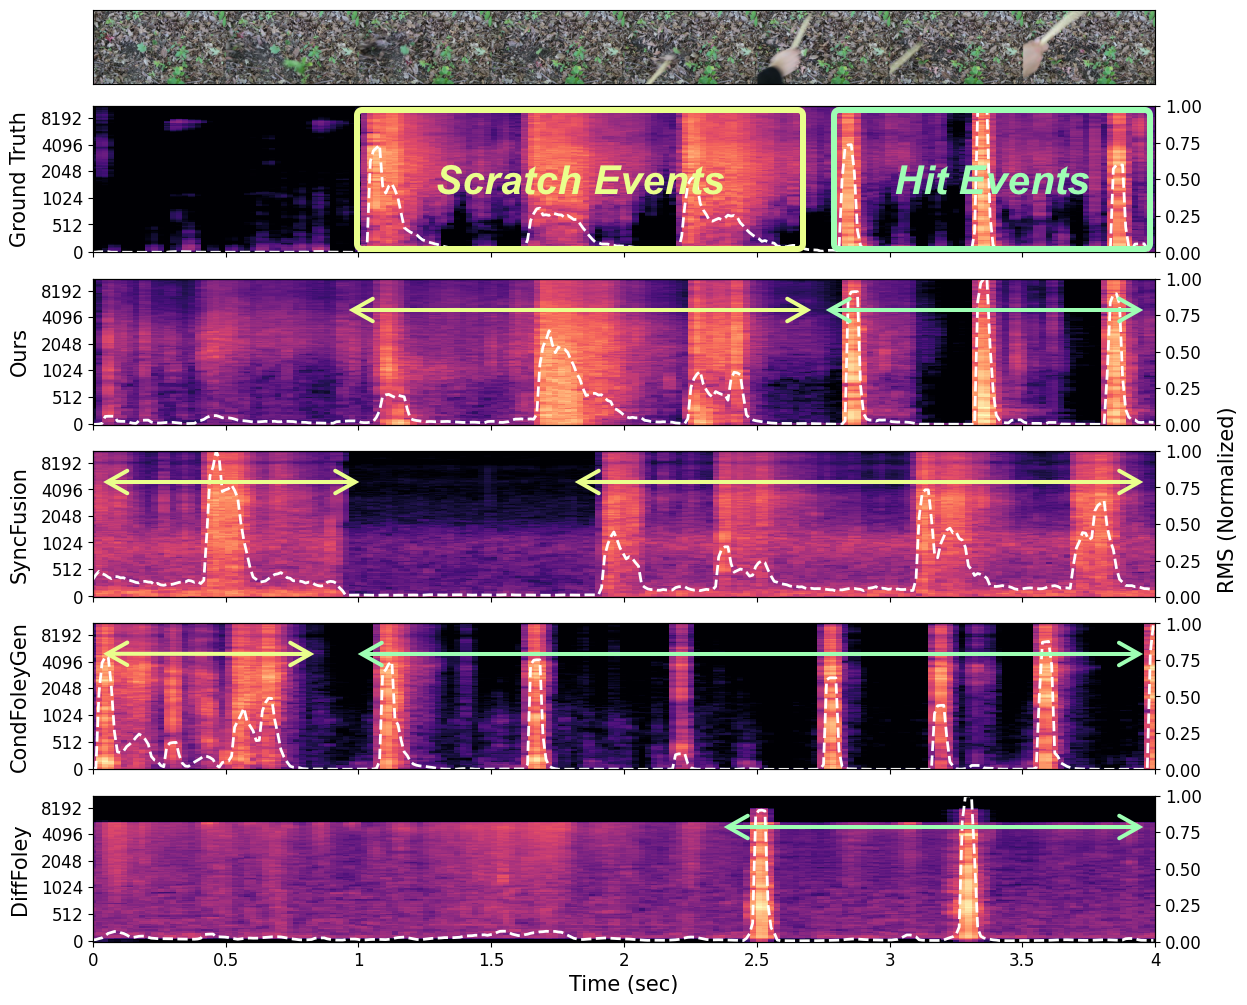
Task: Click the SyncFusion loud burst near 0.5 sec
Action: (x=224, y=524)
